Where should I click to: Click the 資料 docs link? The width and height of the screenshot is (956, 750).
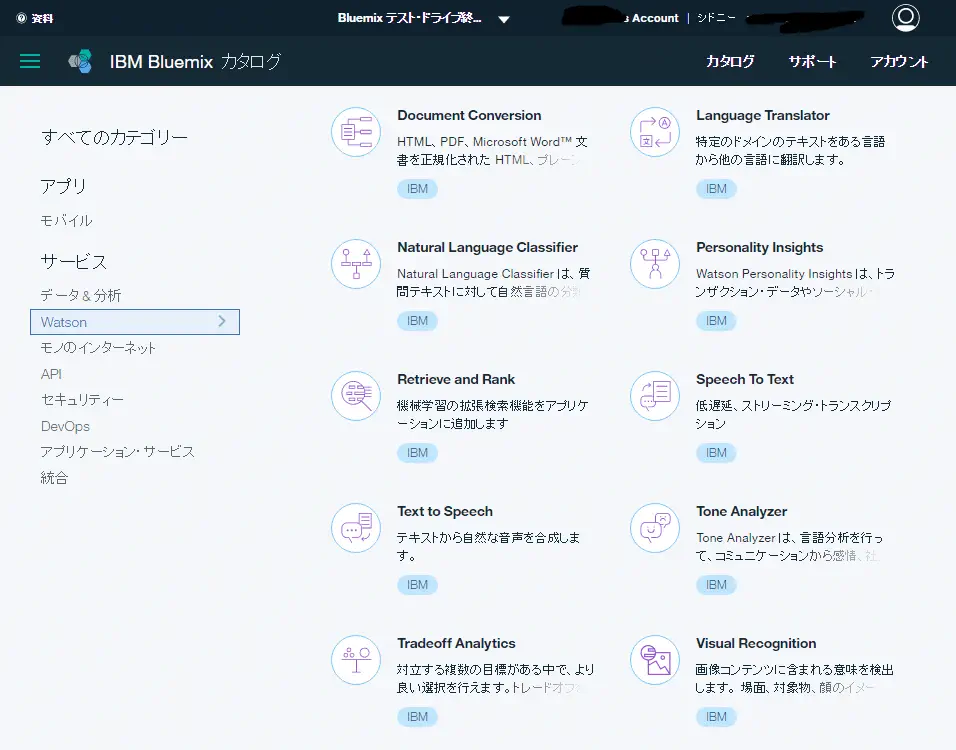36,18
